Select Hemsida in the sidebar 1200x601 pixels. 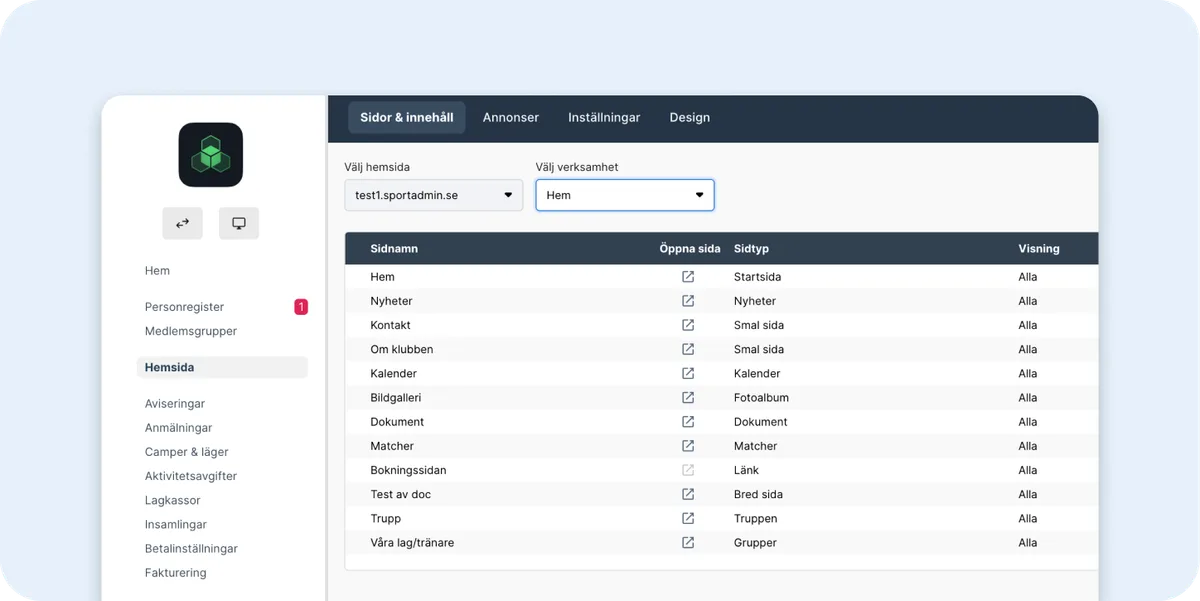pos(222,367)
